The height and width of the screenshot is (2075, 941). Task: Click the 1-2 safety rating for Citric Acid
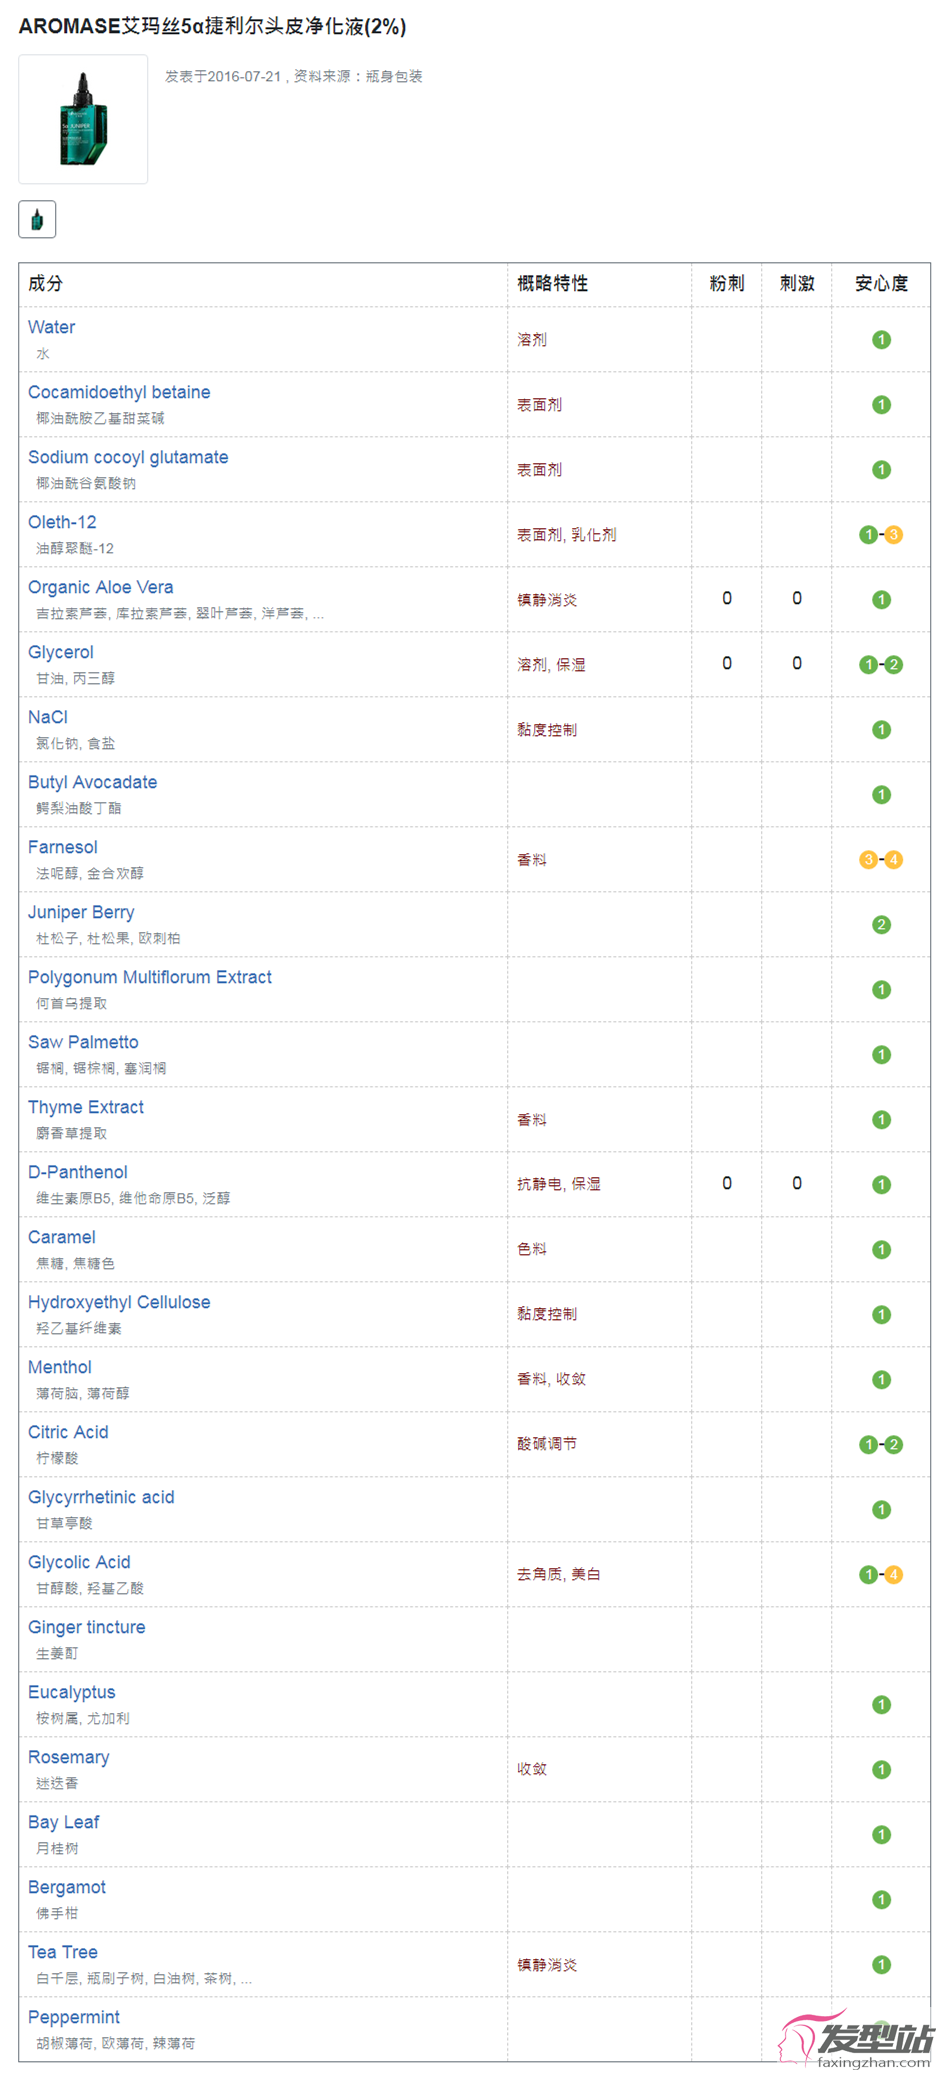tap(881, 1445)
